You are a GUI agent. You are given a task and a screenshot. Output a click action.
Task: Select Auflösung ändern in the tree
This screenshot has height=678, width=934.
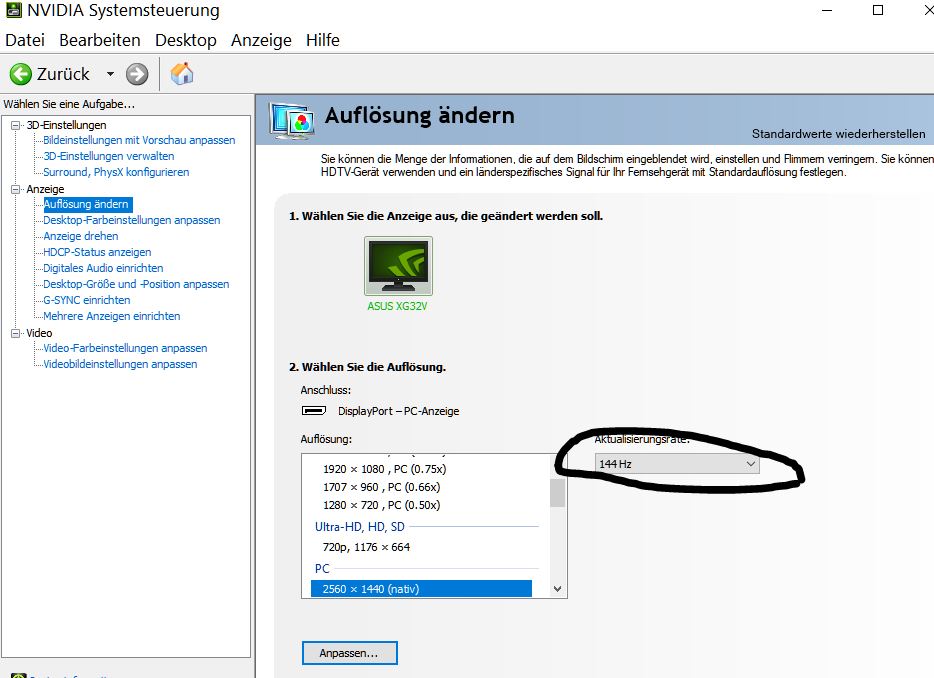pos(87,204)
